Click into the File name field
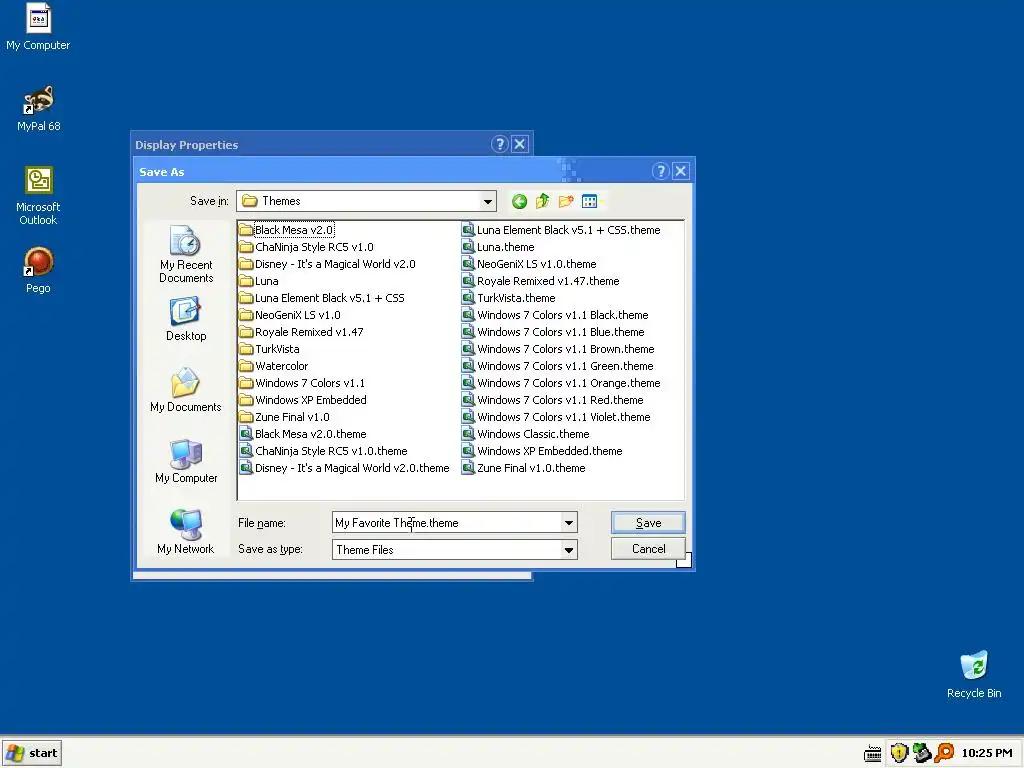1024x768 pixels. click(447, 522)
